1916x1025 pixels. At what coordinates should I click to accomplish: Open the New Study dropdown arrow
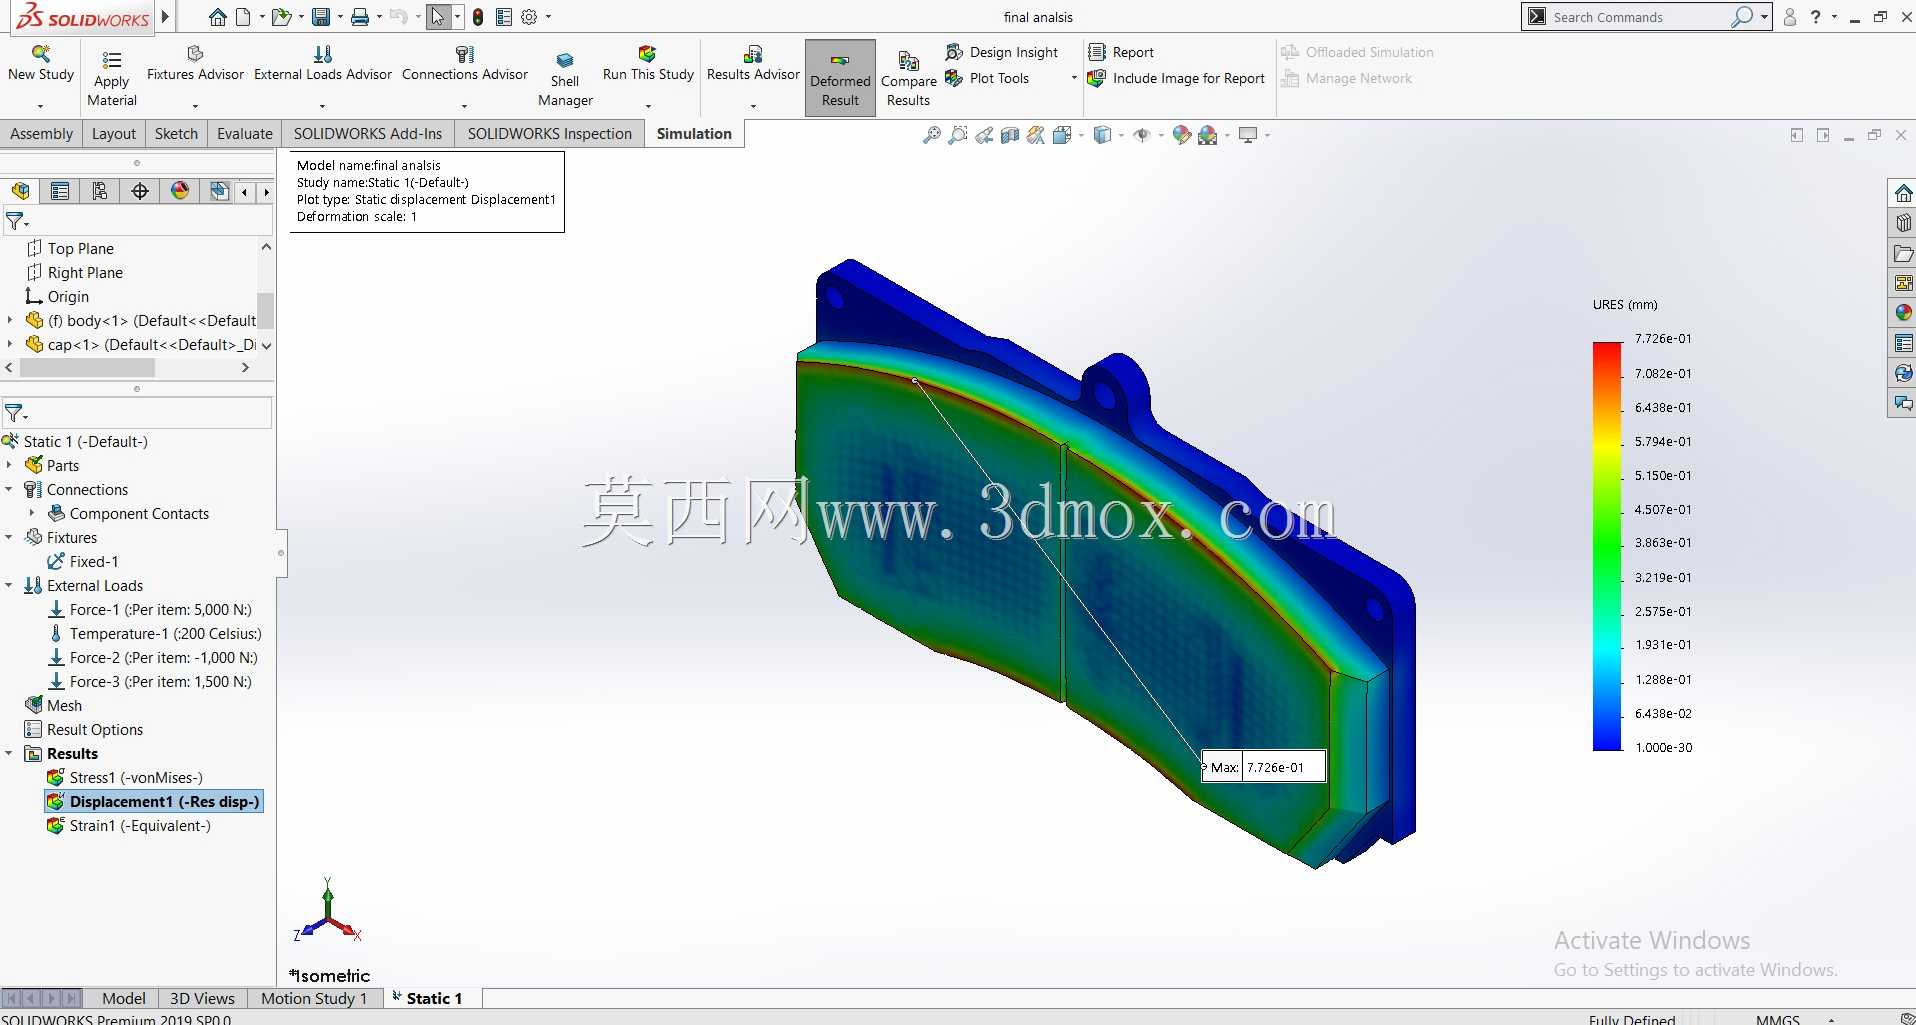tap(41, 106)
